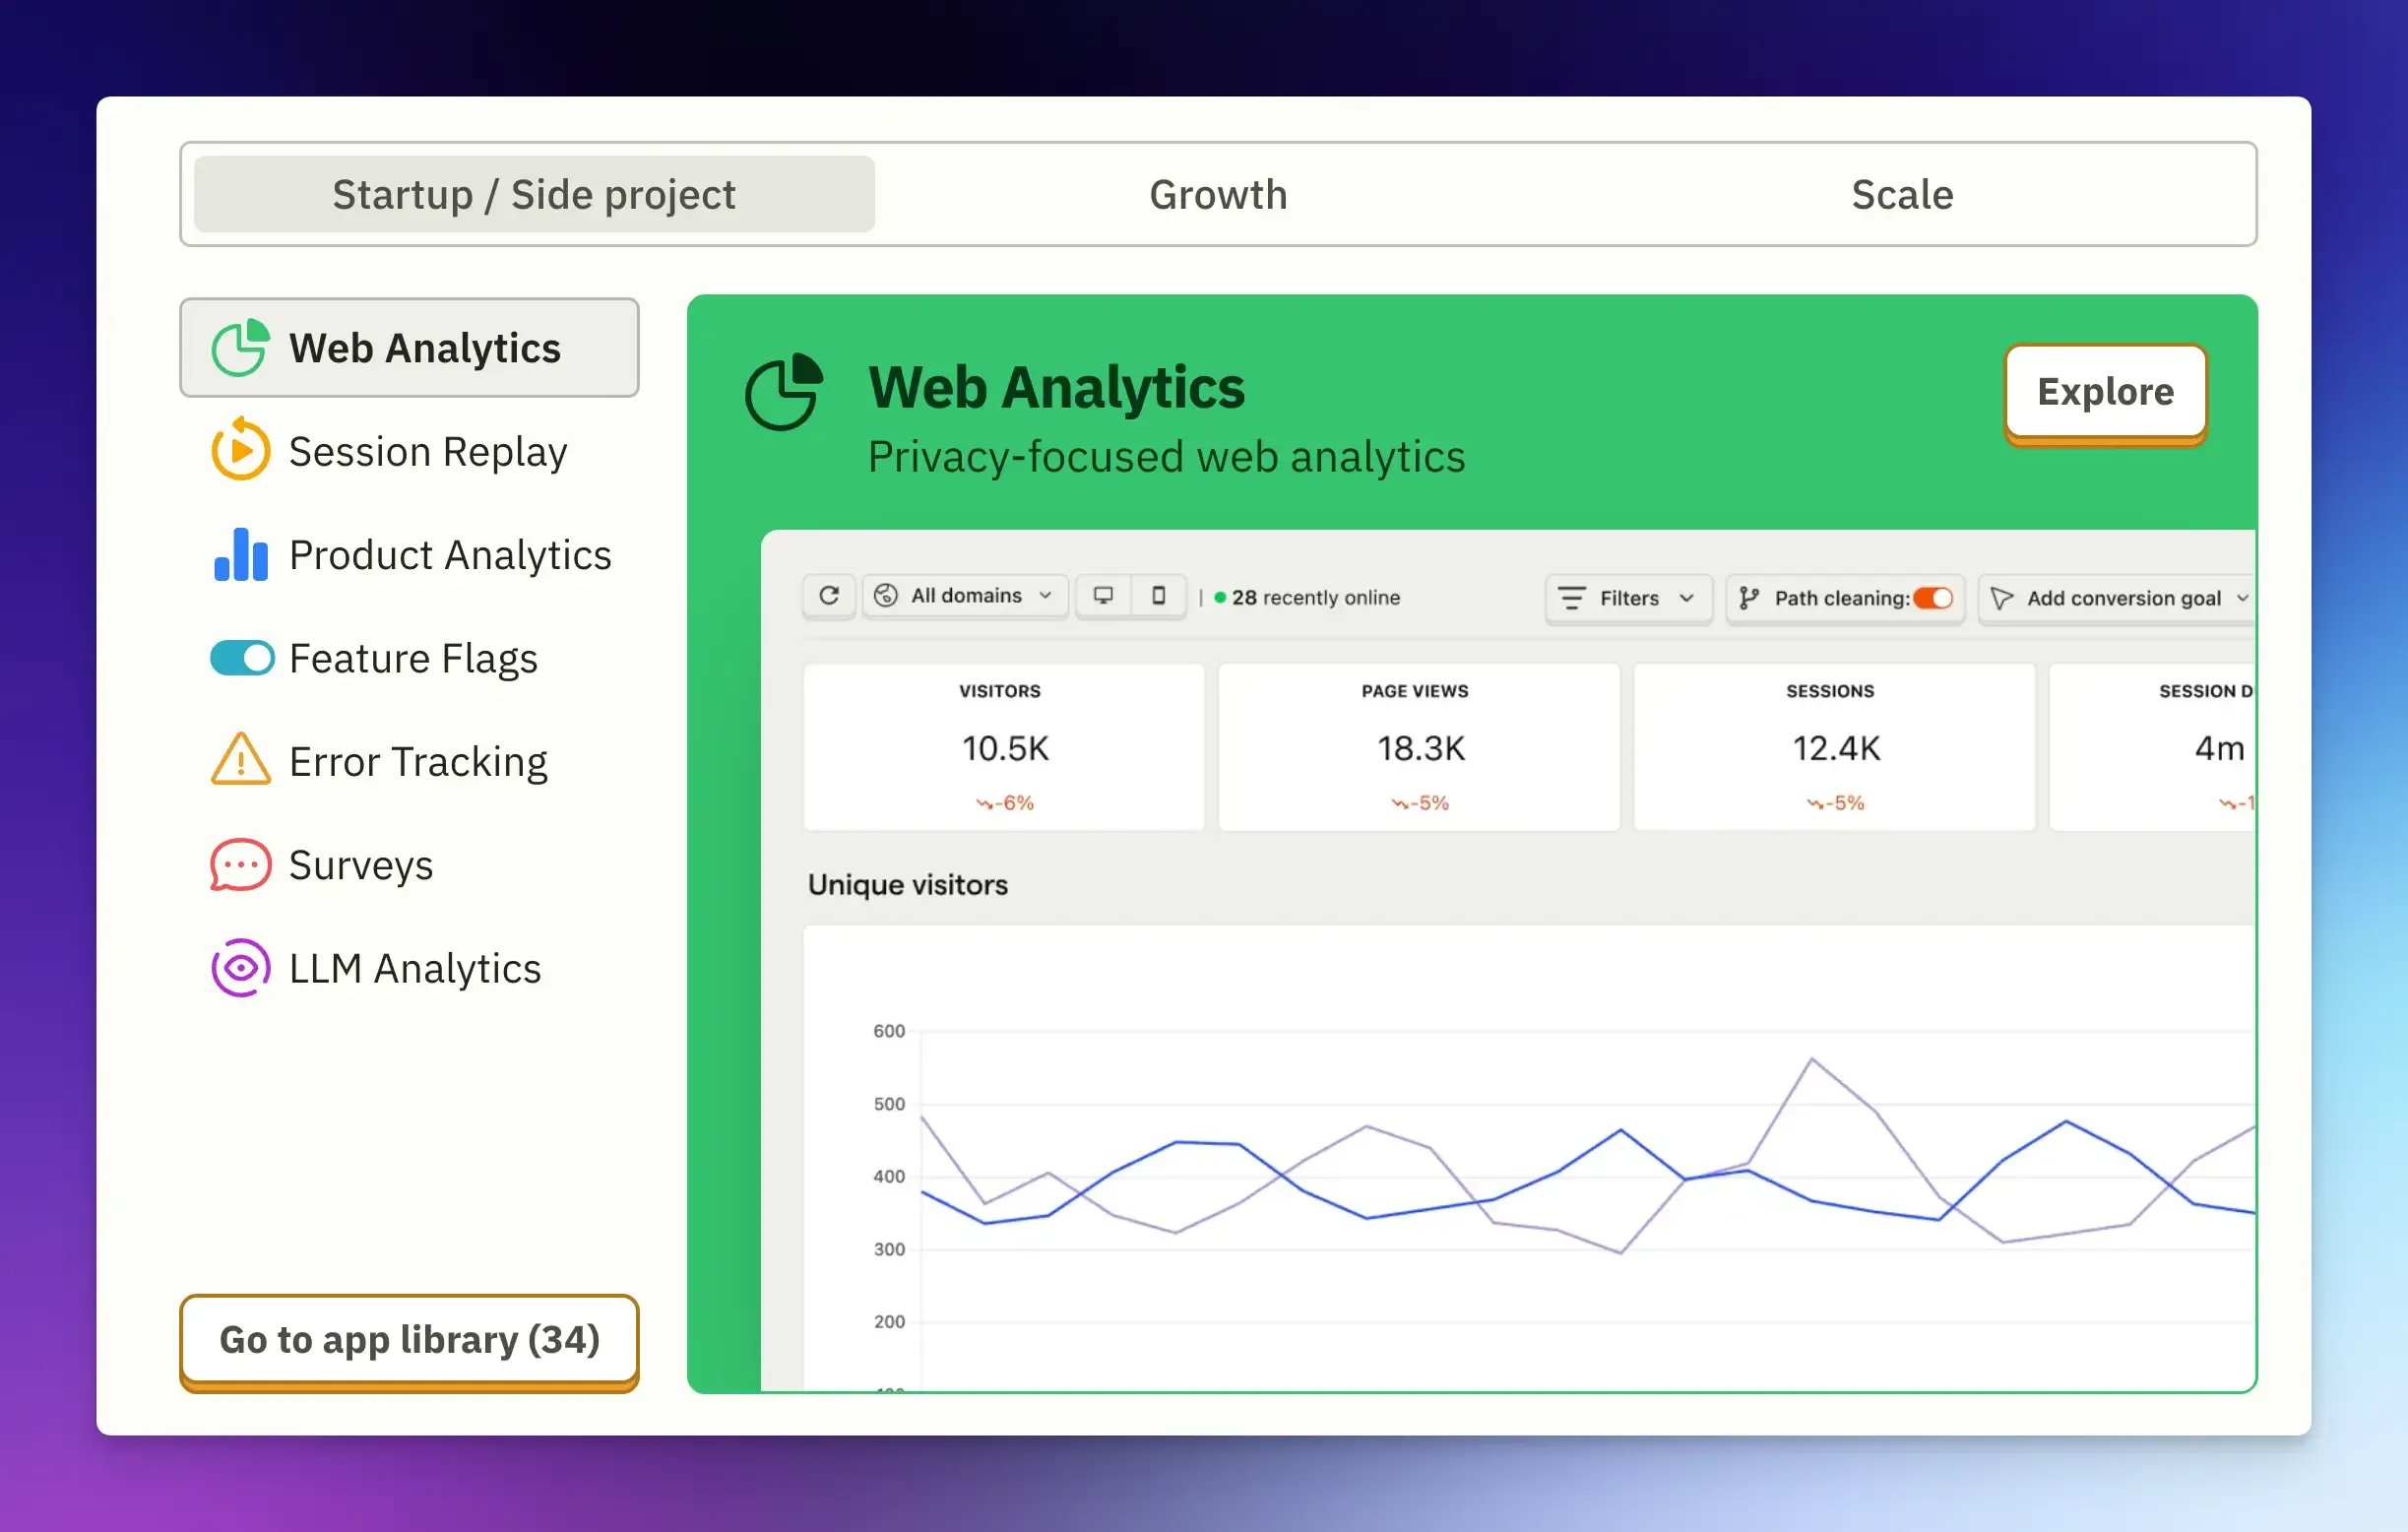This screenshot has width=2408, height=1532.
Task: Switch to the Growth tab
Action: (x=1217, y=194)
